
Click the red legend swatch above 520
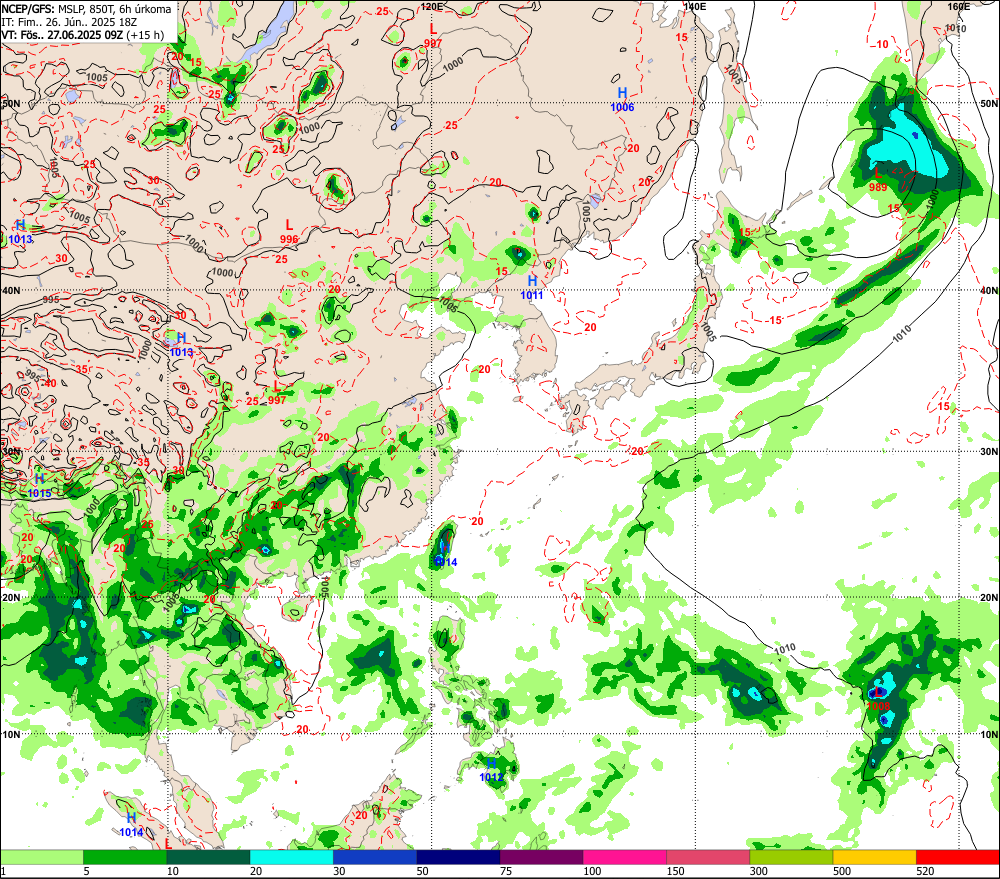(x=957, y=857)
